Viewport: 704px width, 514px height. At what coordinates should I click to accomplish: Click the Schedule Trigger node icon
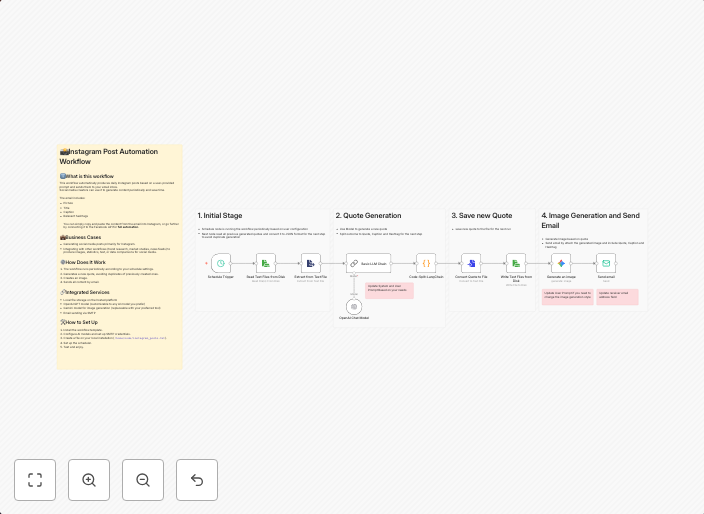click(220, 263)
